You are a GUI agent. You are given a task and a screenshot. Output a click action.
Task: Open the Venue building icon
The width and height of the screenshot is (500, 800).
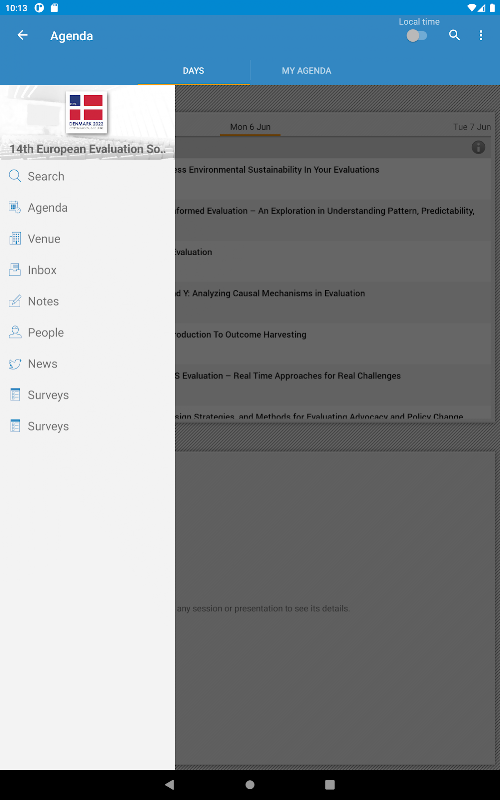(15, 239)
